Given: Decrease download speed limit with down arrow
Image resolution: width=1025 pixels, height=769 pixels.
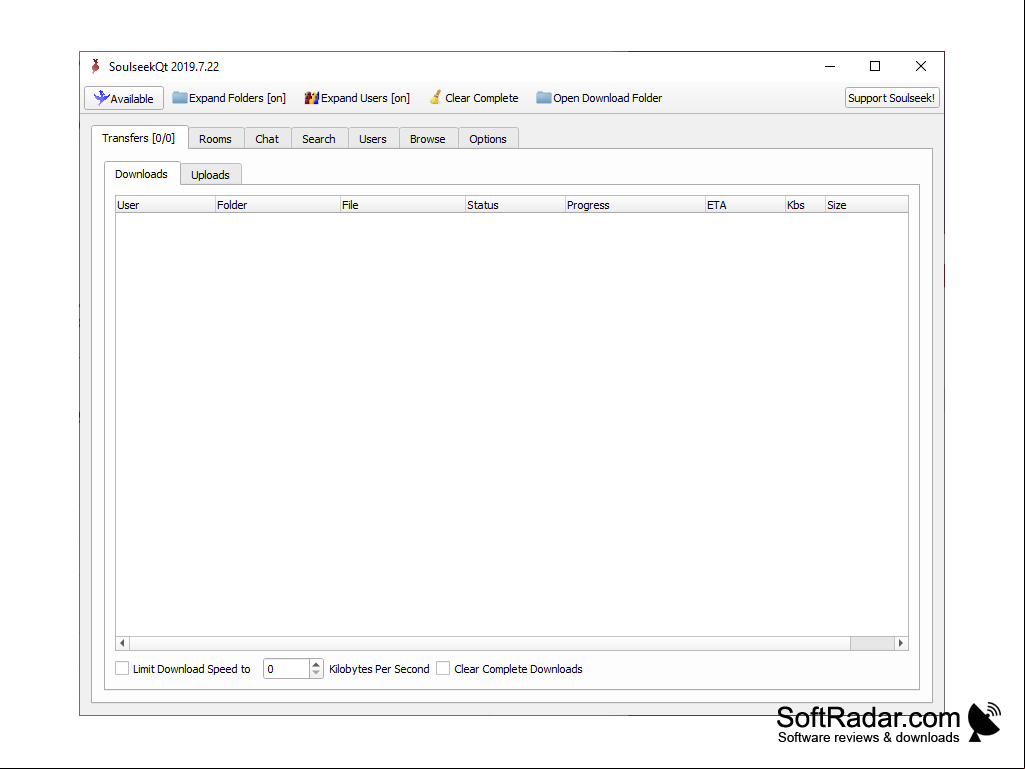Looking at the screenshot, I should point(316,674).
